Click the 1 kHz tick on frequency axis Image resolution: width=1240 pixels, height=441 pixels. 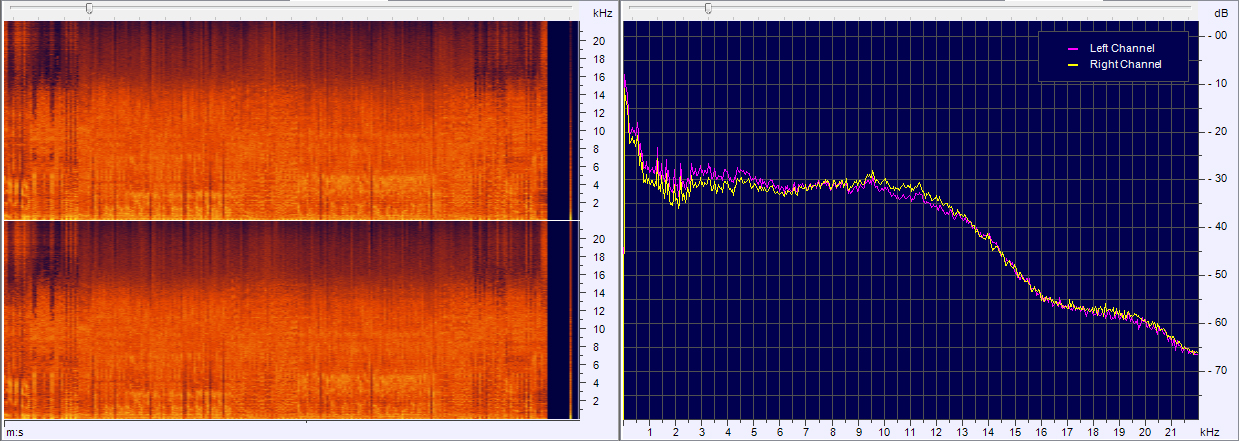[650, 432]
